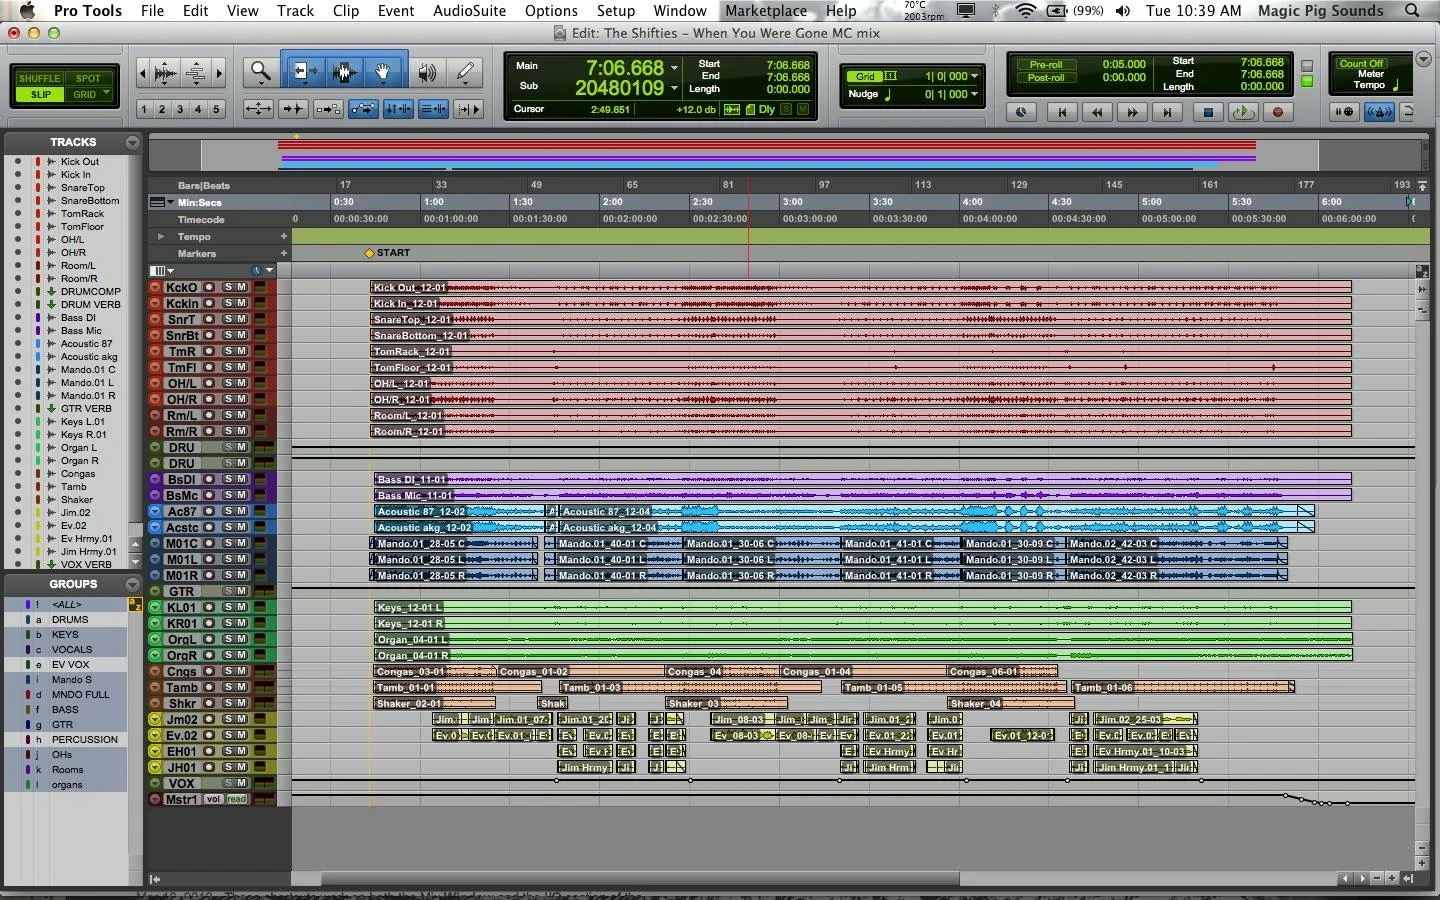Mute the Ac87 track
This screenshot has height=900, width=1440.
[x=241, y=511]
